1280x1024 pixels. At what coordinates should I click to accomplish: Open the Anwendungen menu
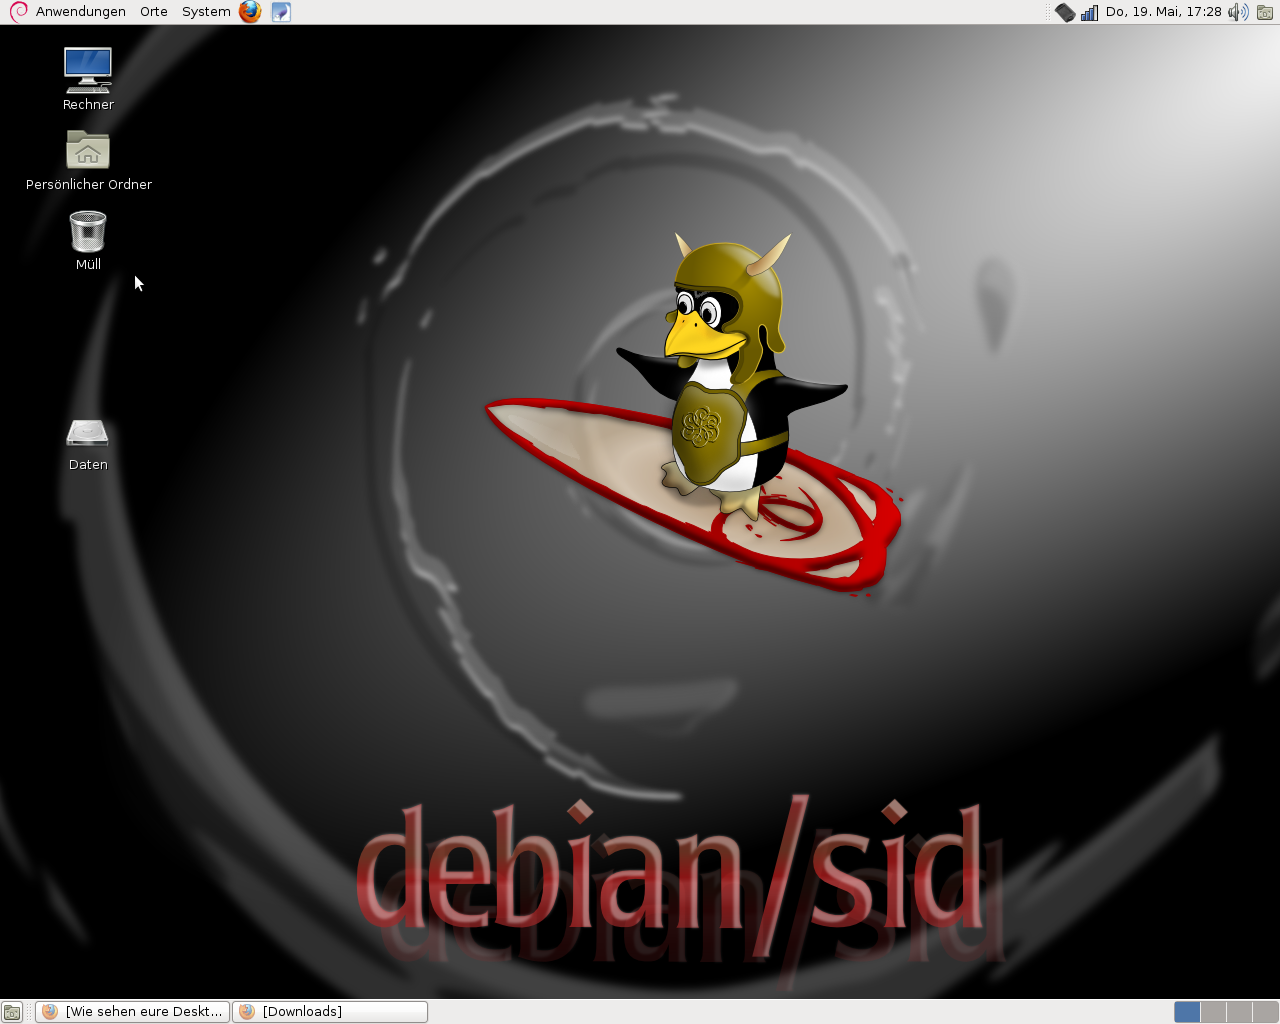coord(80,12)
